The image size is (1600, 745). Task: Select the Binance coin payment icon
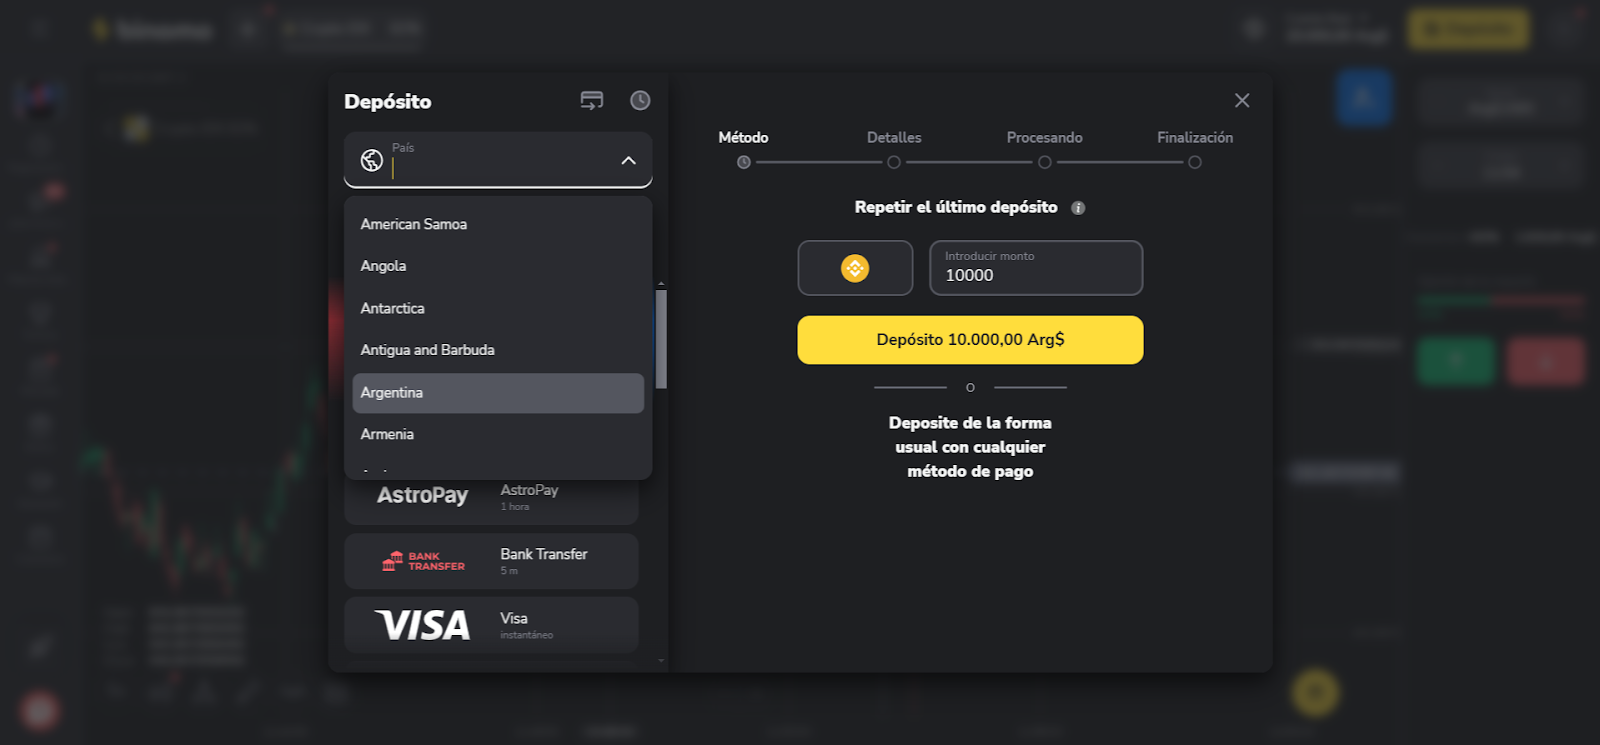pyautogui.click(x=855, y=268)
